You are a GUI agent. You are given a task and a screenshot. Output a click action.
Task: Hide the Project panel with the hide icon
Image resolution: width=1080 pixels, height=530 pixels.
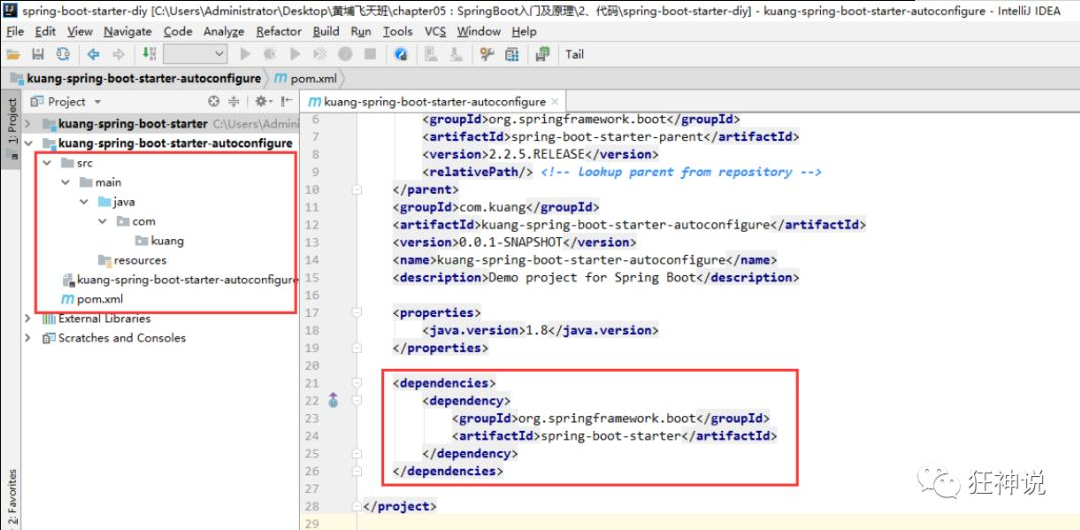tap(285, 101)
